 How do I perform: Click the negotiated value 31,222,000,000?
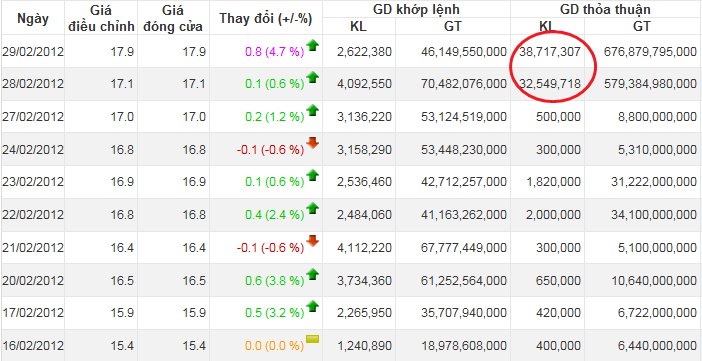click(x=654, y=182)
